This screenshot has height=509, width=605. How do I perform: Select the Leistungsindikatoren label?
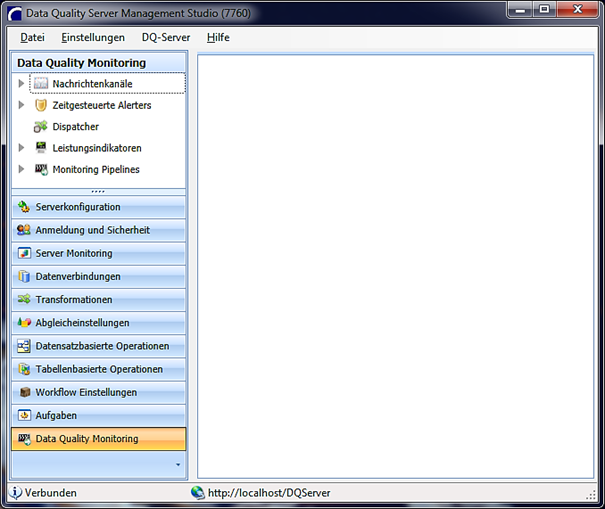click(97, 148)
